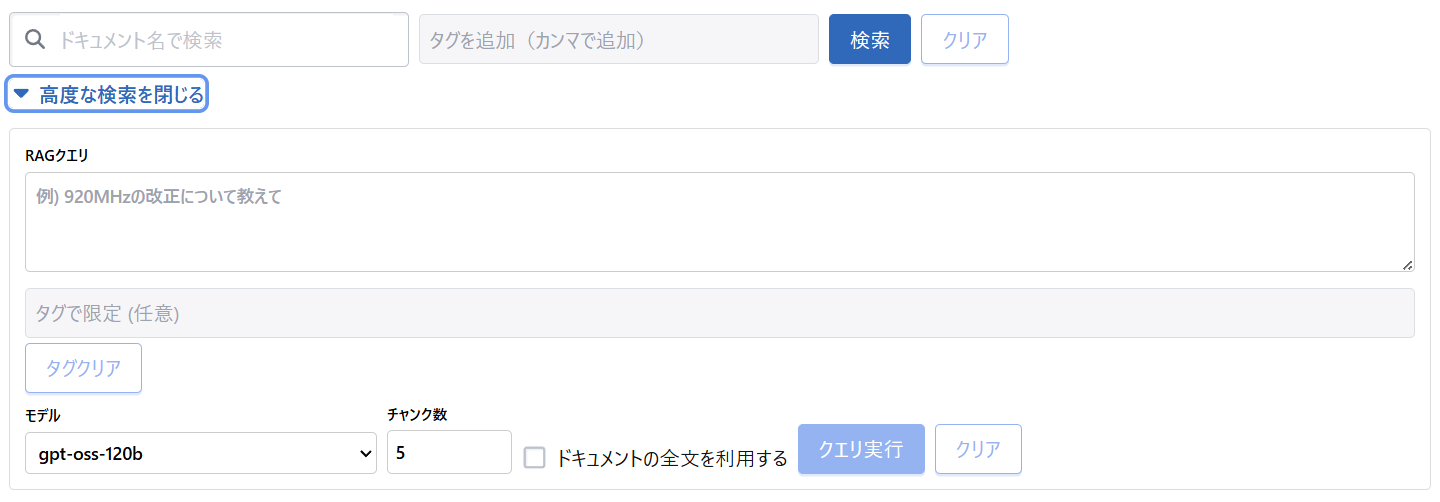Click the チャンク数 field showing 5
Image resolution: width=1440 pixels, height=502 pixels.
coord(449,453)
